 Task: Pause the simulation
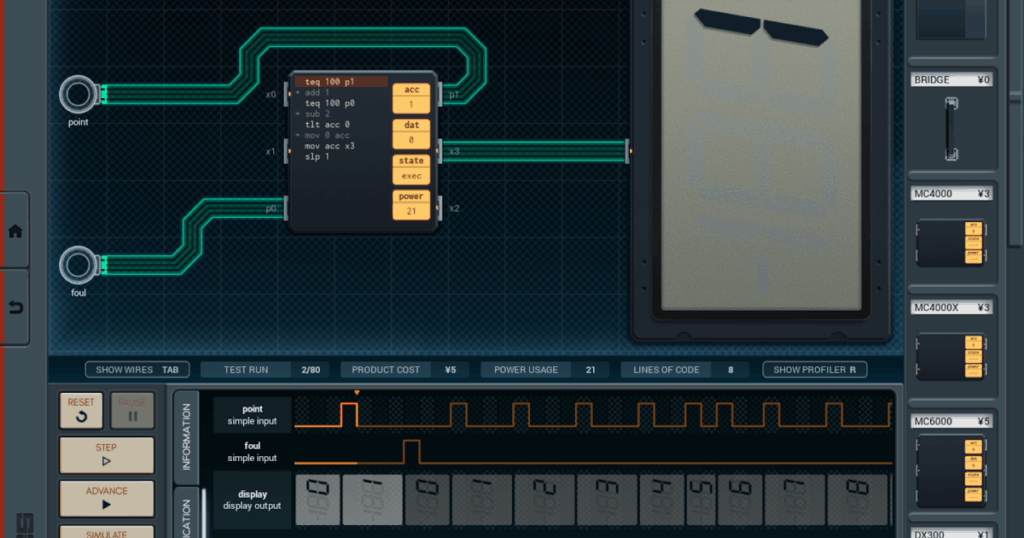[133, 410]
